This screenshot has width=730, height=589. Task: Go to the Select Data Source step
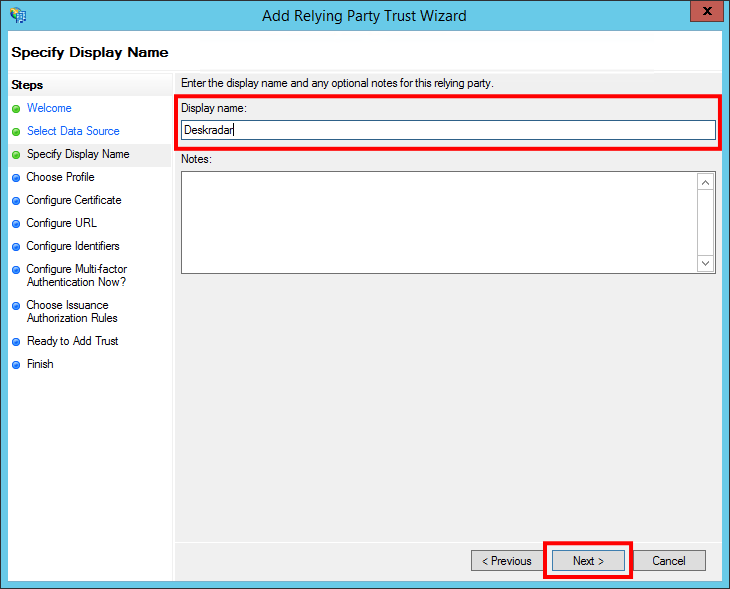point(73,131)
